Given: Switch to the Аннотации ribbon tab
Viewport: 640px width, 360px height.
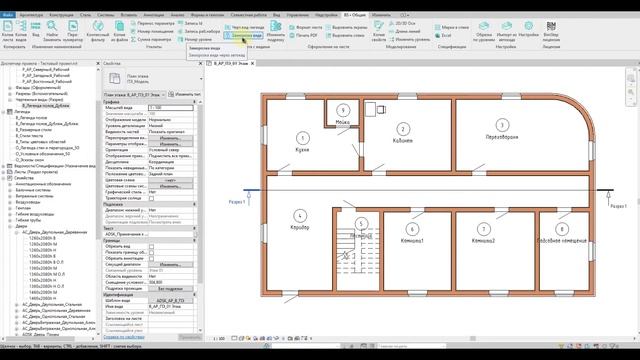Looking at the screenshot, I should pyautogui.click(x=154, y=15).
